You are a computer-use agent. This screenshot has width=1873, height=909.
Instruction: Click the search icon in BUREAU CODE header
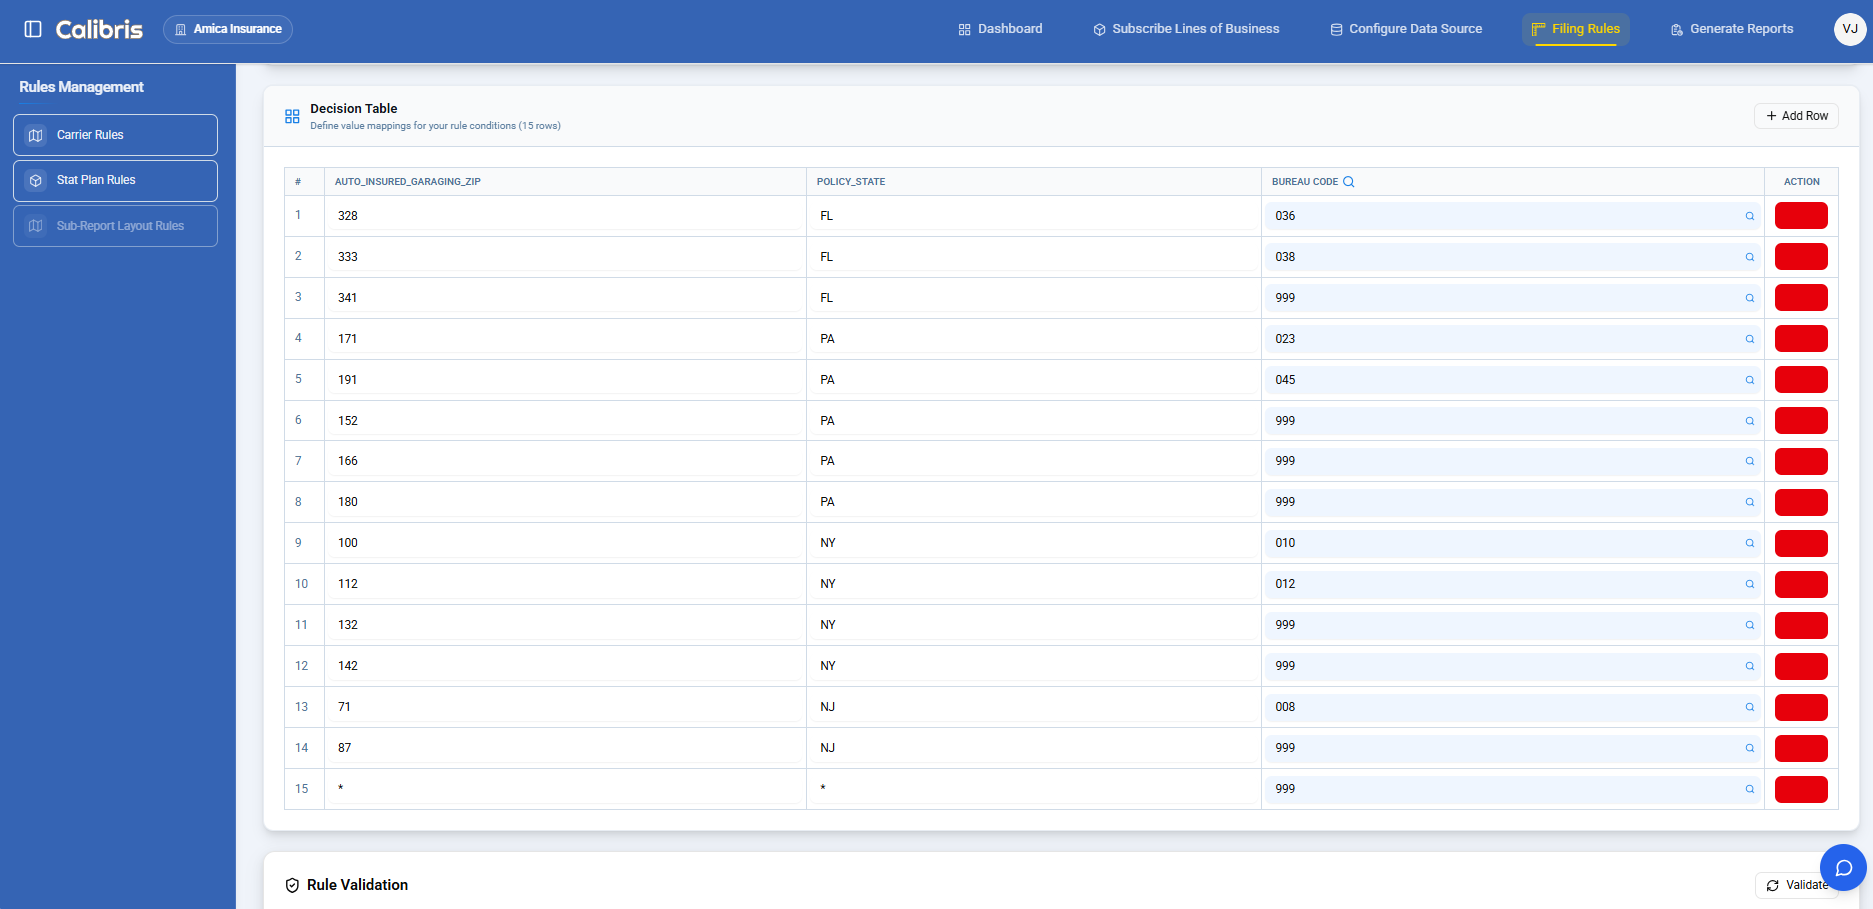click(1348, 181)
